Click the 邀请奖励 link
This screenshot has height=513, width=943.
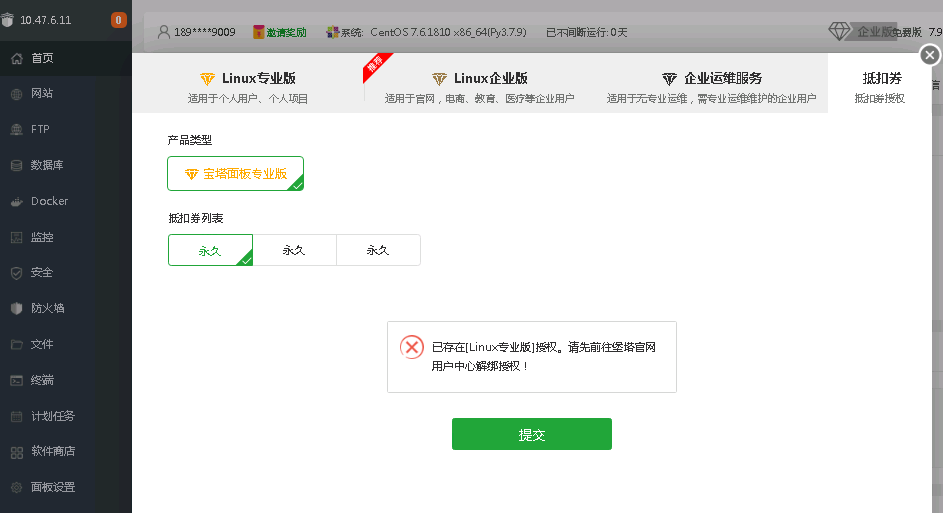tap(286, 32)
